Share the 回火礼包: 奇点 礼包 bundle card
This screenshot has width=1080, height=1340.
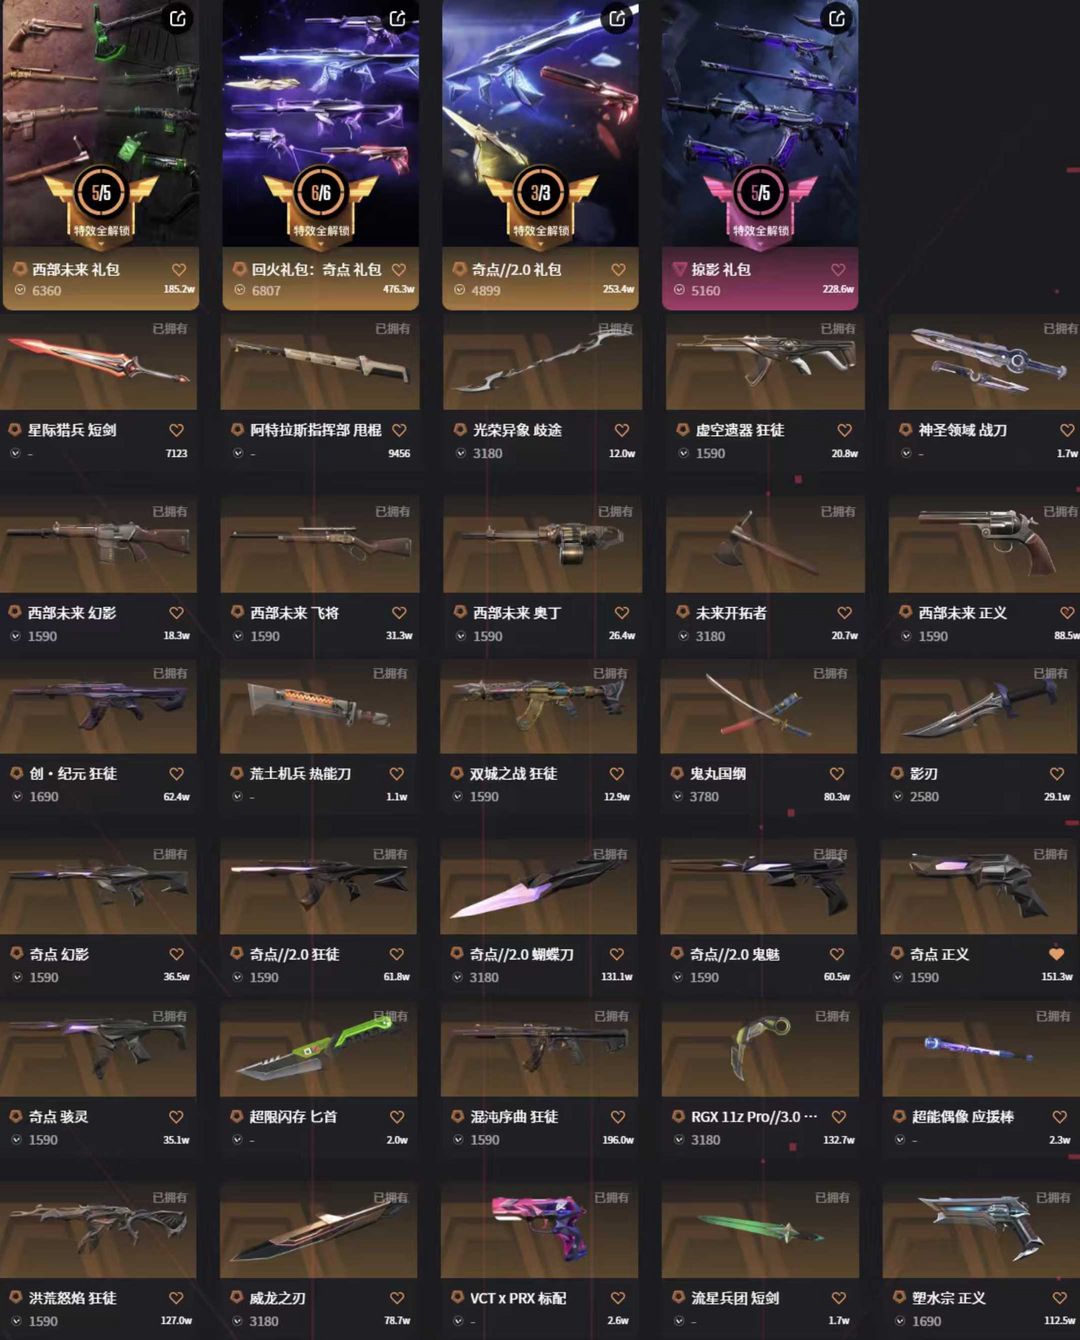tap(398, 18)
